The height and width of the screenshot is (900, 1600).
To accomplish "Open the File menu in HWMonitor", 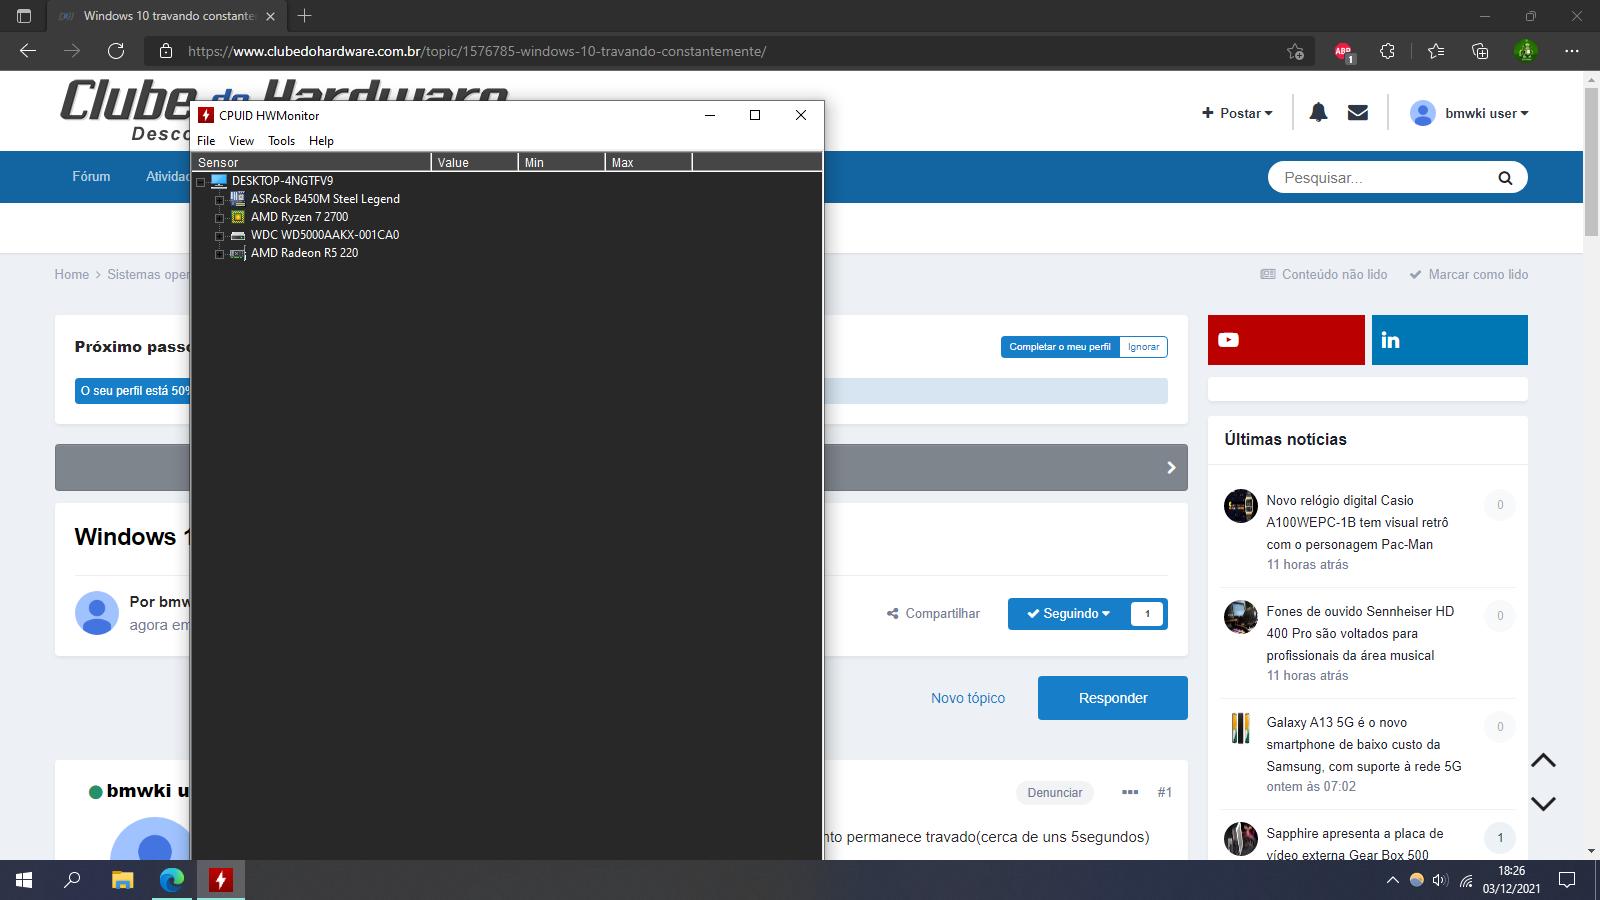I will 206,141.
